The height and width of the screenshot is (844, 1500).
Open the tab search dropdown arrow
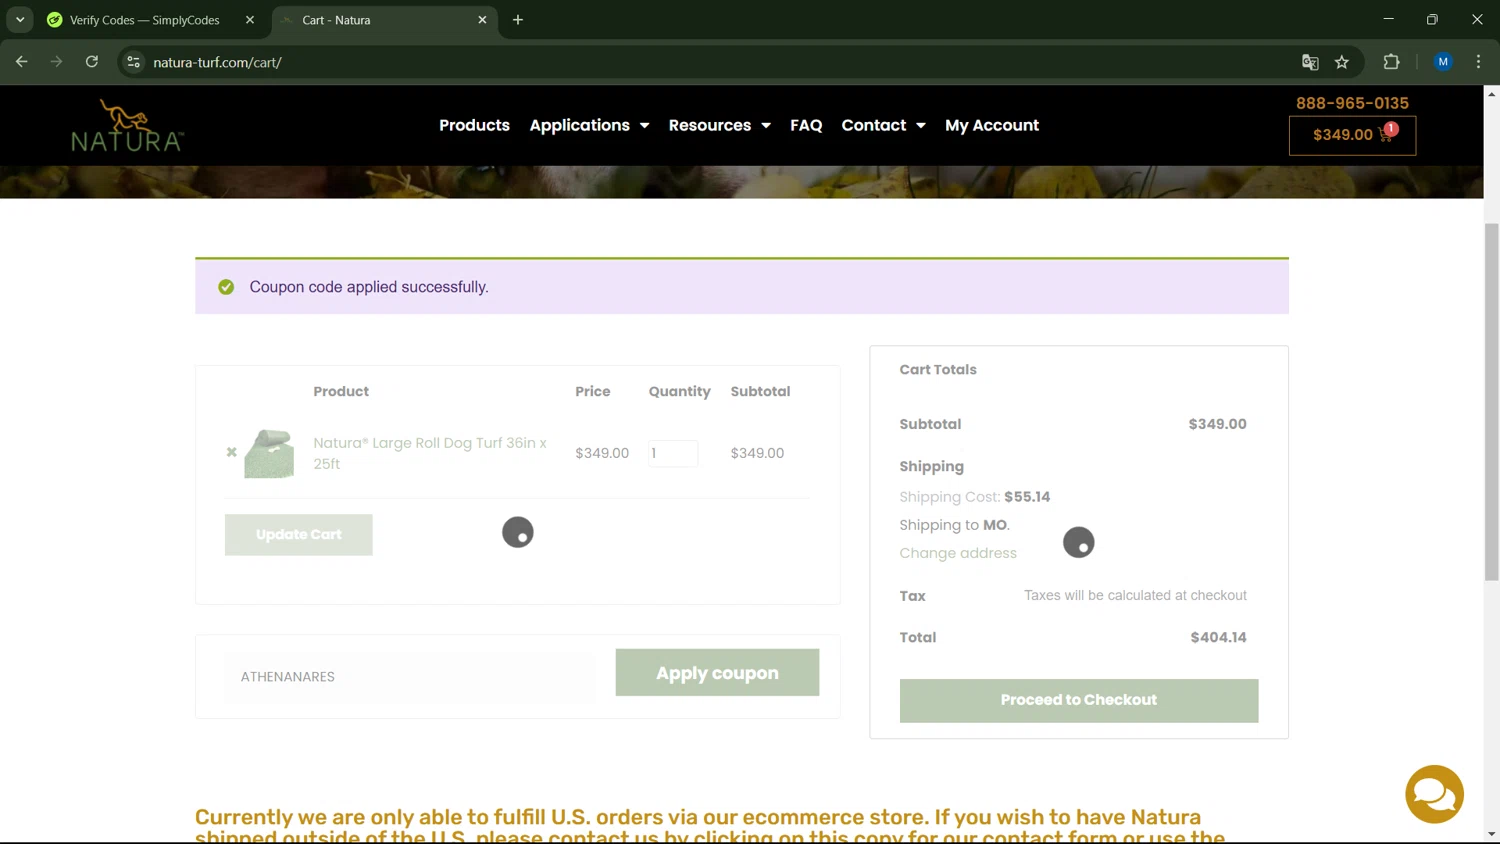click(20, 20)
